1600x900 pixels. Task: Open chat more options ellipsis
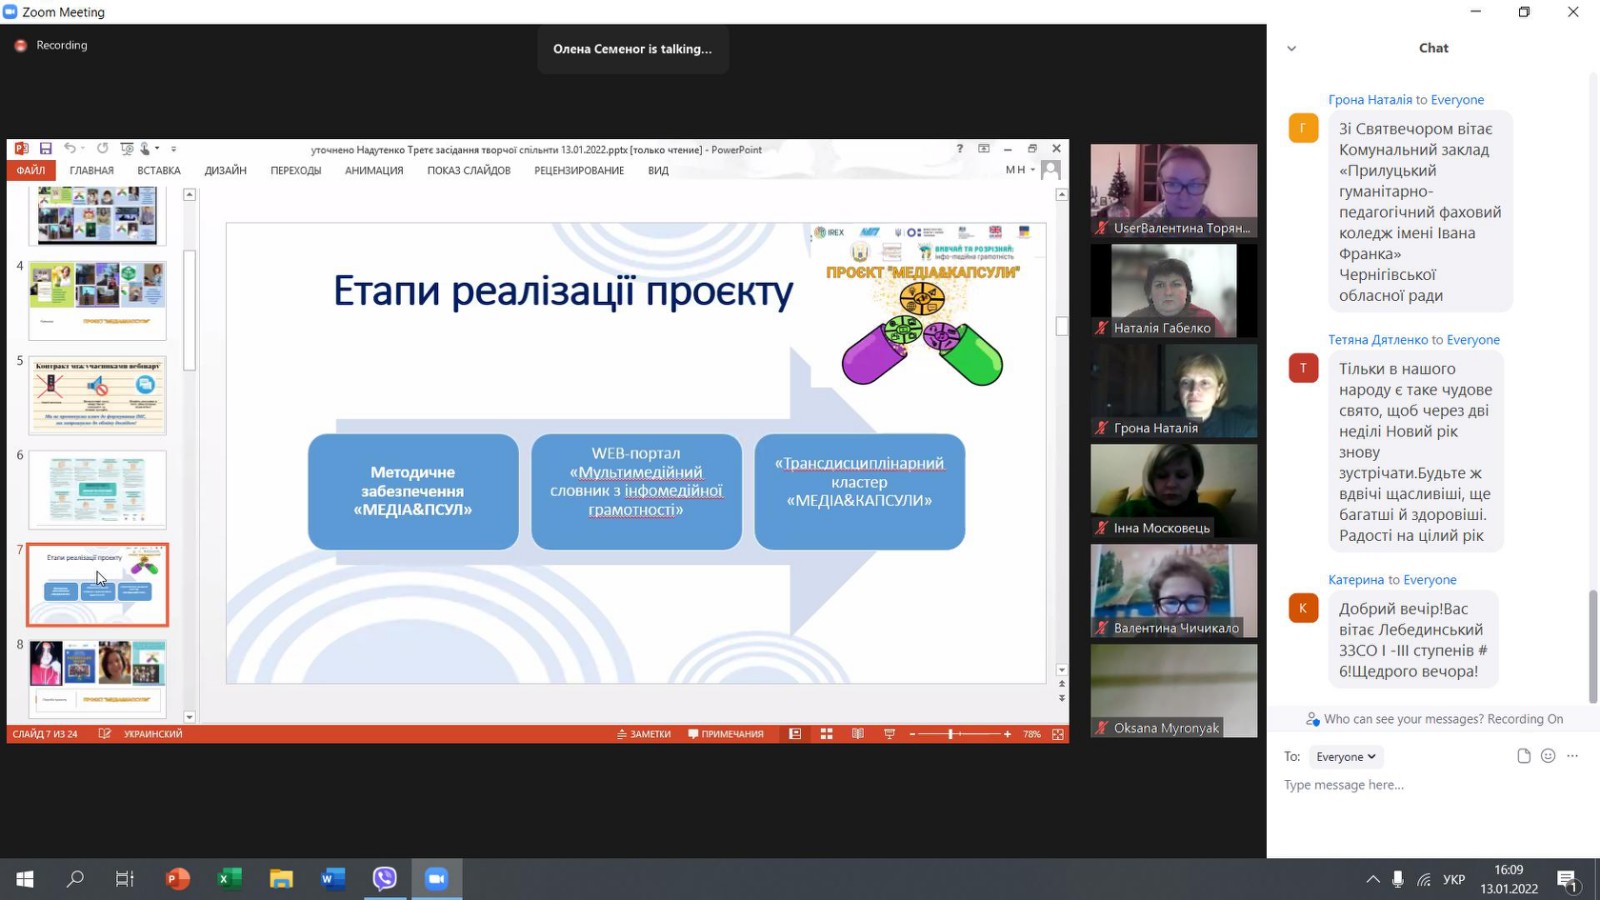pyautogui.click(x=1573, y=756)
